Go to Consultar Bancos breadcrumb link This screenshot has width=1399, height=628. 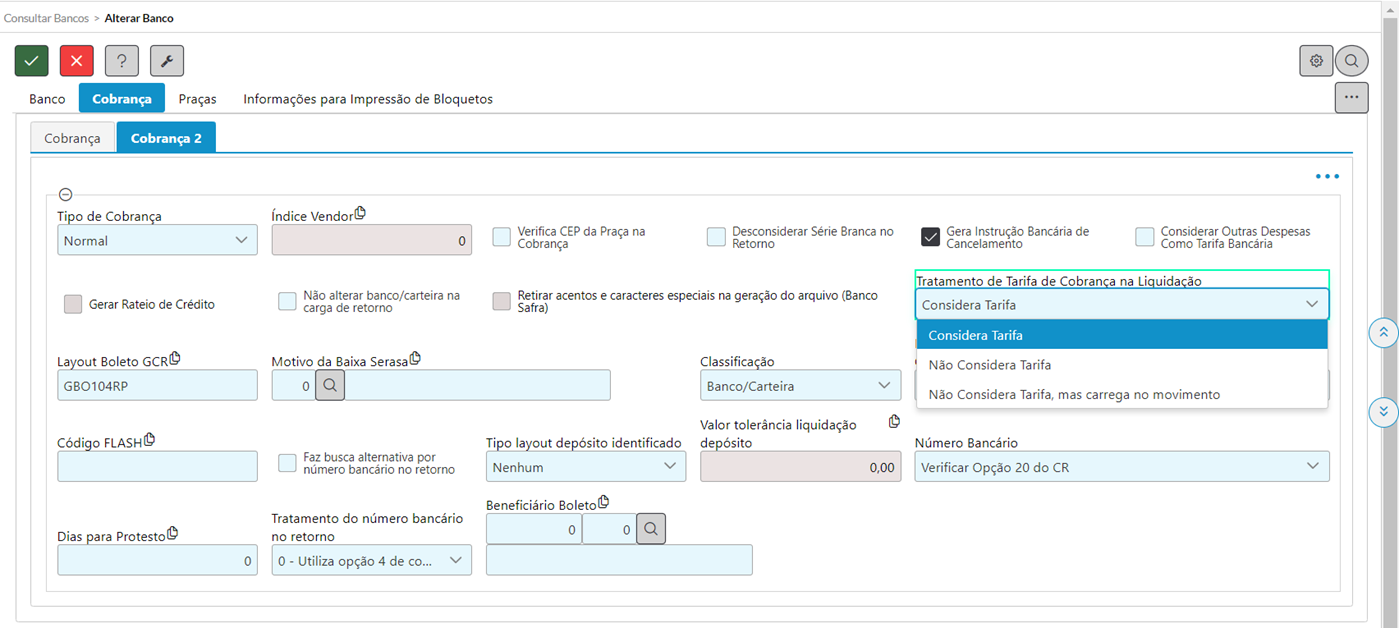(44, 18)
